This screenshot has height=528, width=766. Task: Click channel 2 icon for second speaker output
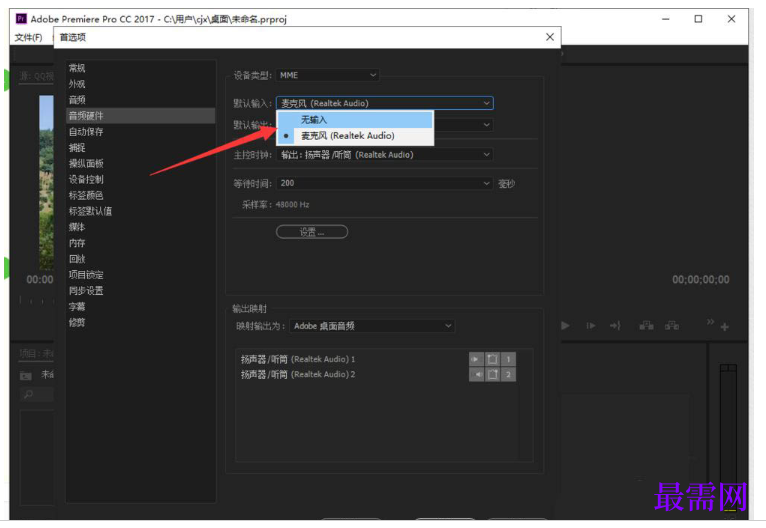(508, 375)
